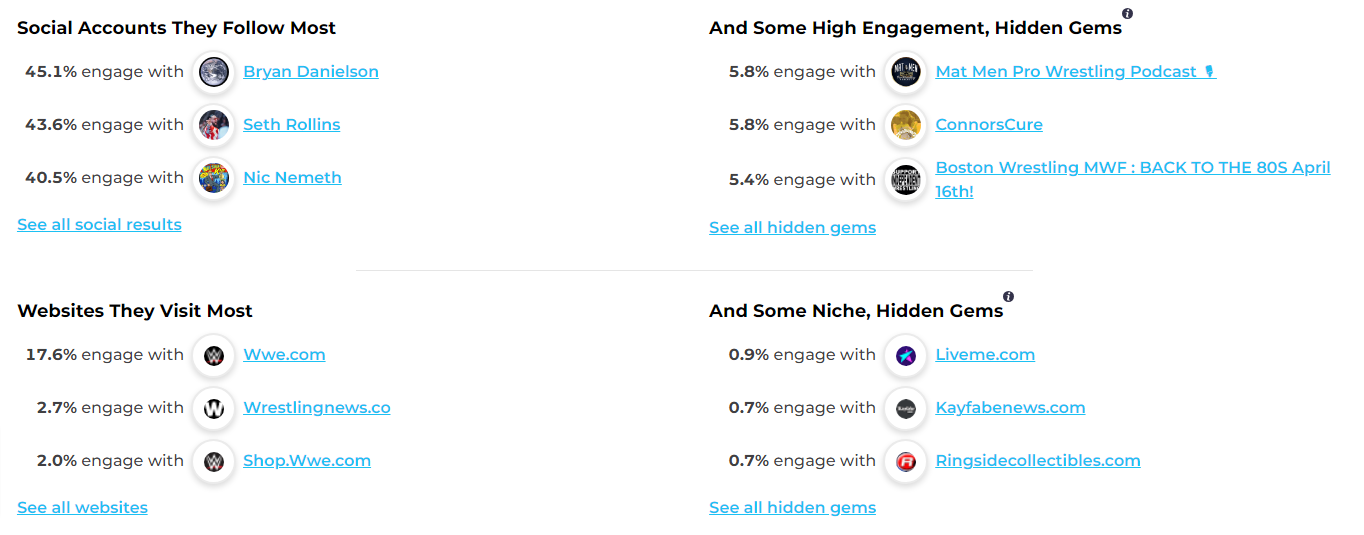Click the Liveme.com star icon
Image resolution: width=1364 pixels, height=535 pixels.
point(905,355)
